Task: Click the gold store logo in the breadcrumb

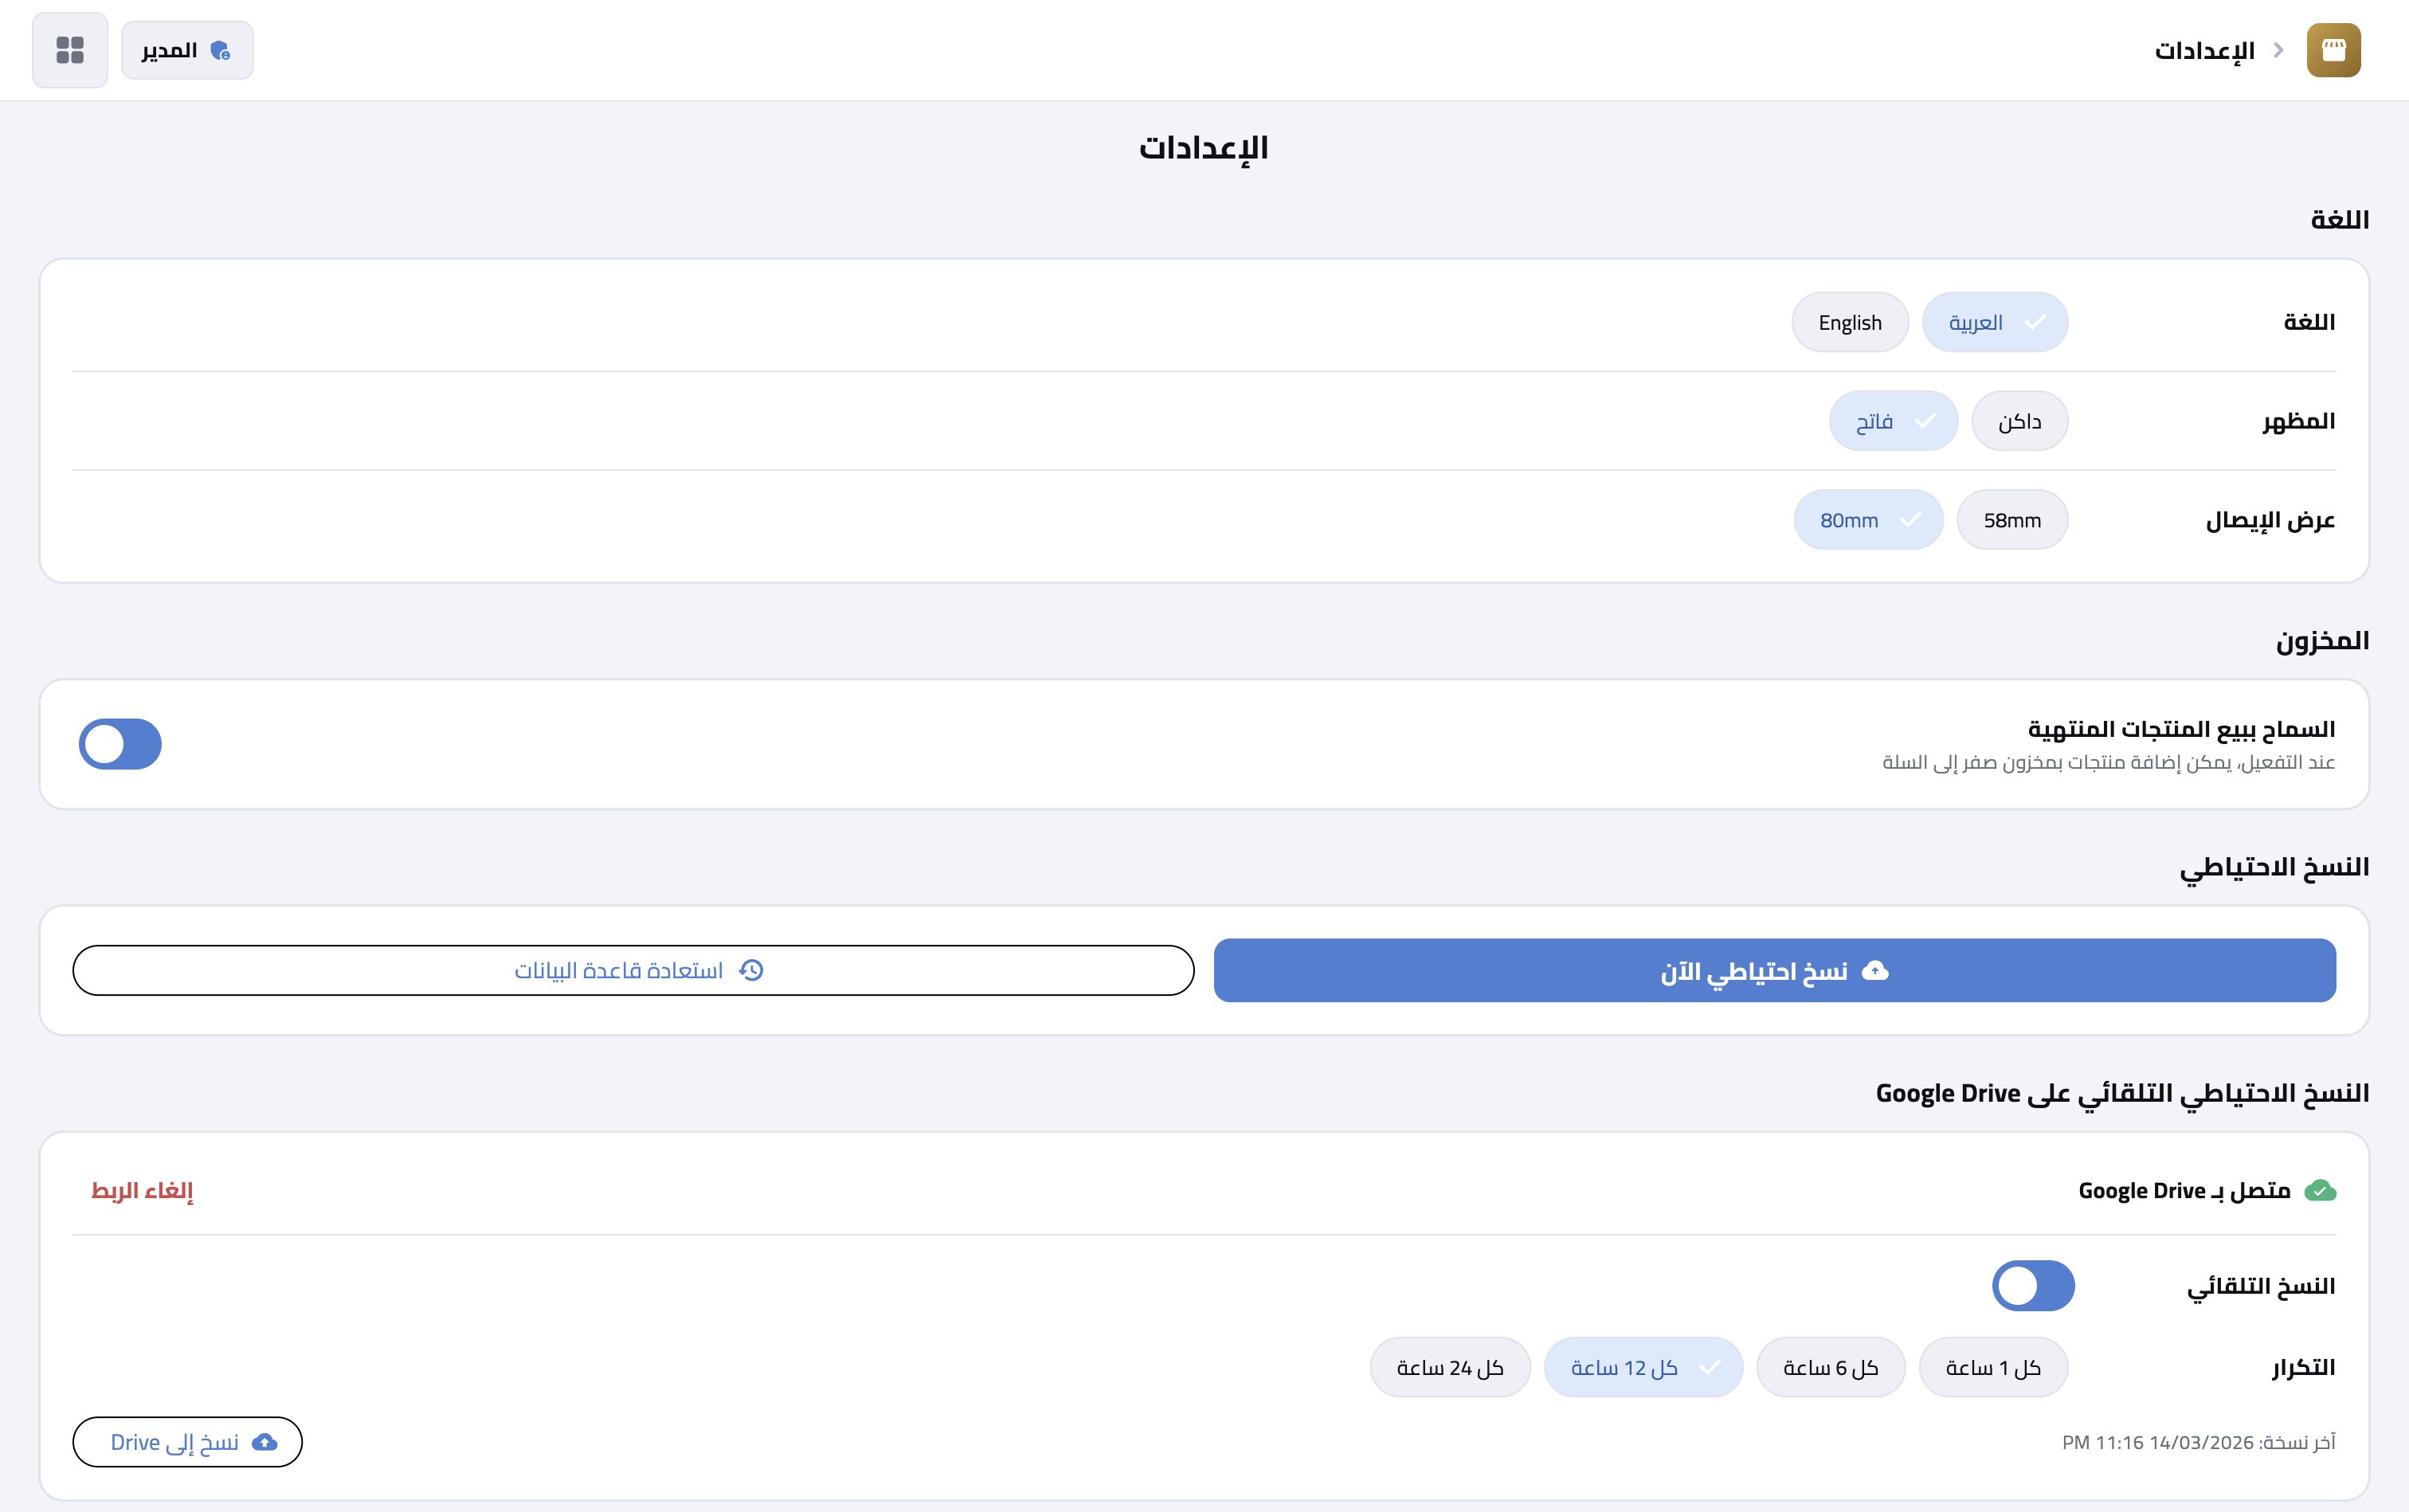Action: click(x=2334, y=49)
